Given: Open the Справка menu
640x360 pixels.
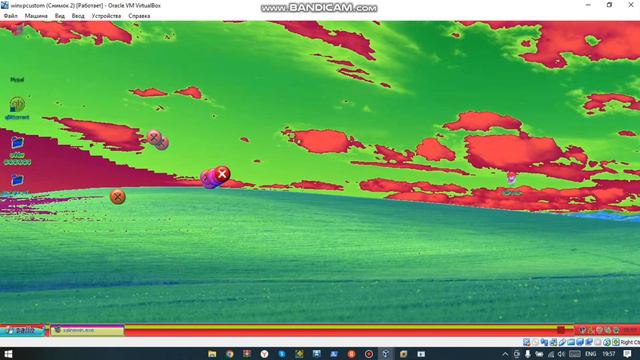Looking at the screenshot, I should [x=139, y=16].
